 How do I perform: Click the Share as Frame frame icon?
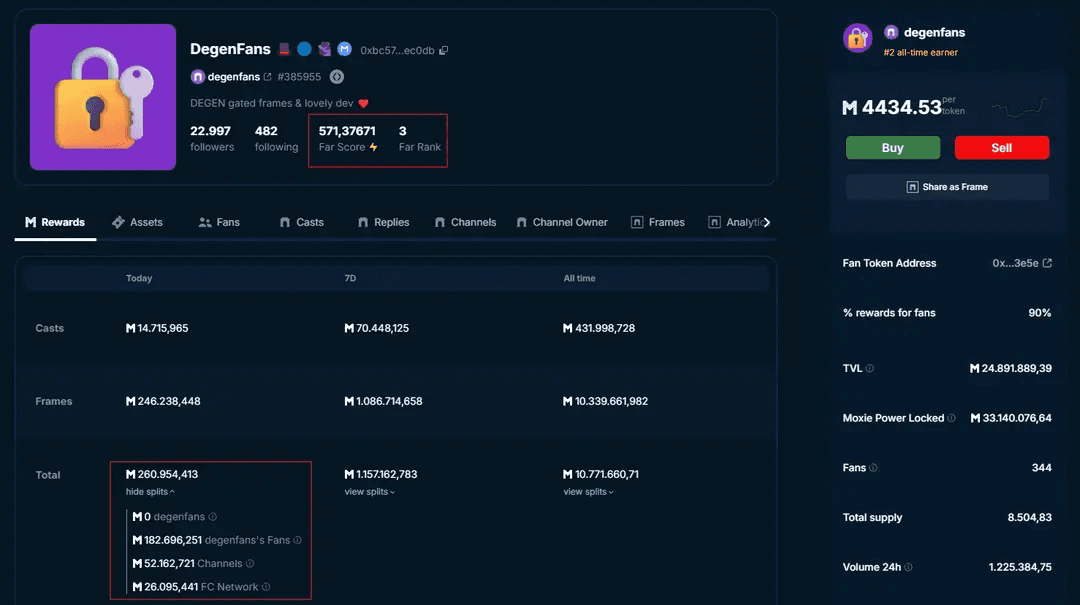(913, 187)
